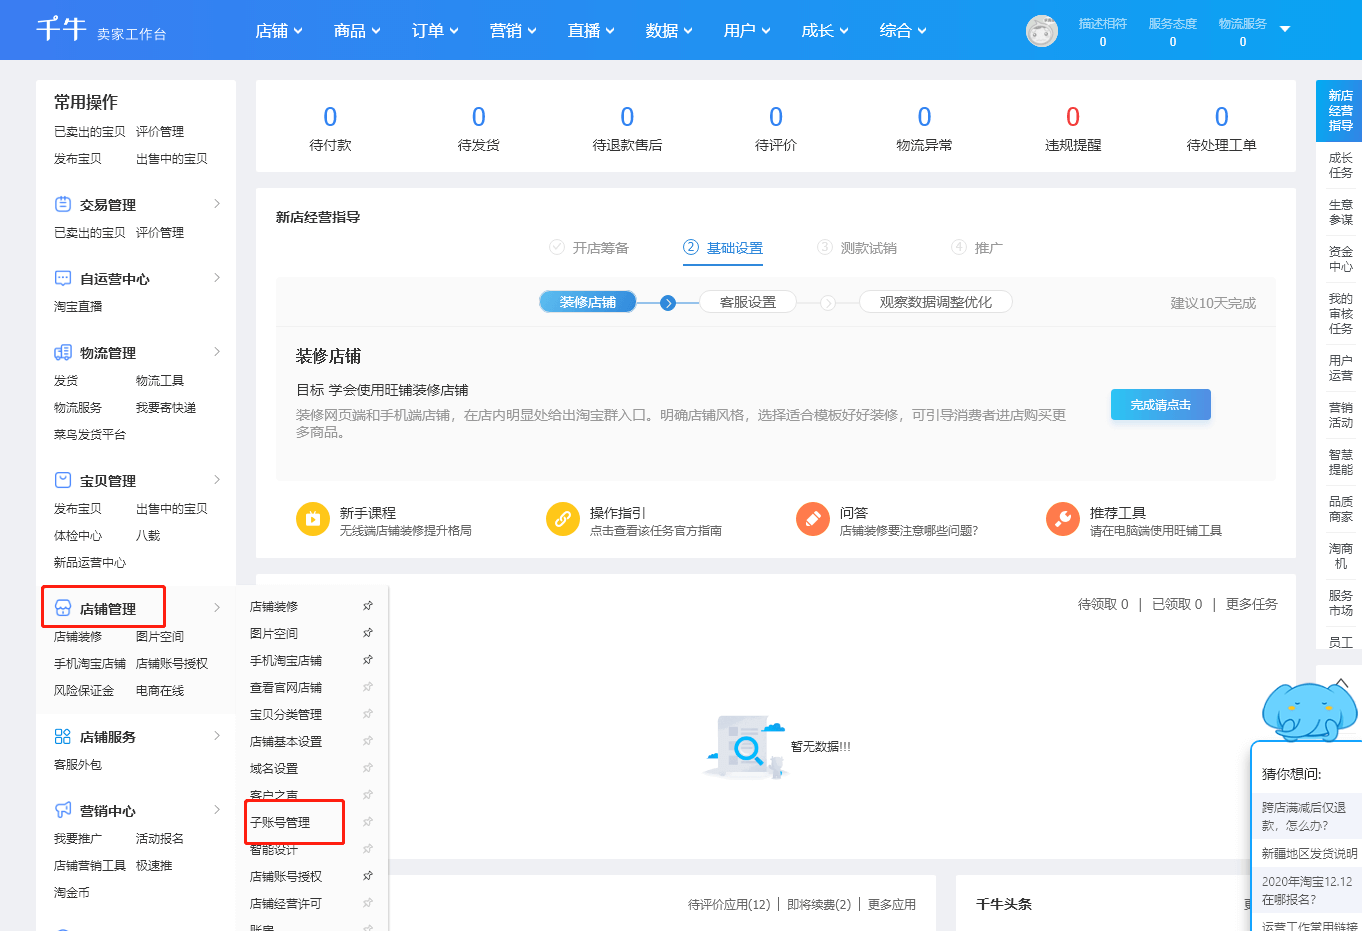Pin 店铺基本设置 in the submenu

pos(368,741)
